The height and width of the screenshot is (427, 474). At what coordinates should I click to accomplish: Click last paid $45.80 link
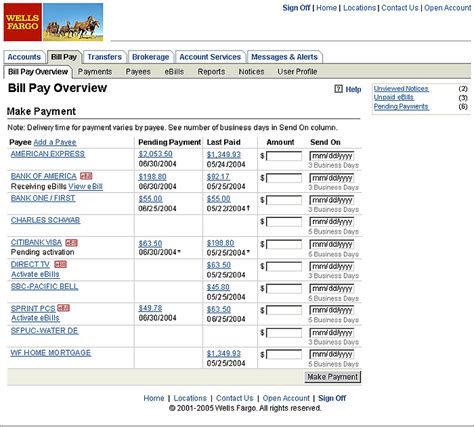(x=218, y=287)
